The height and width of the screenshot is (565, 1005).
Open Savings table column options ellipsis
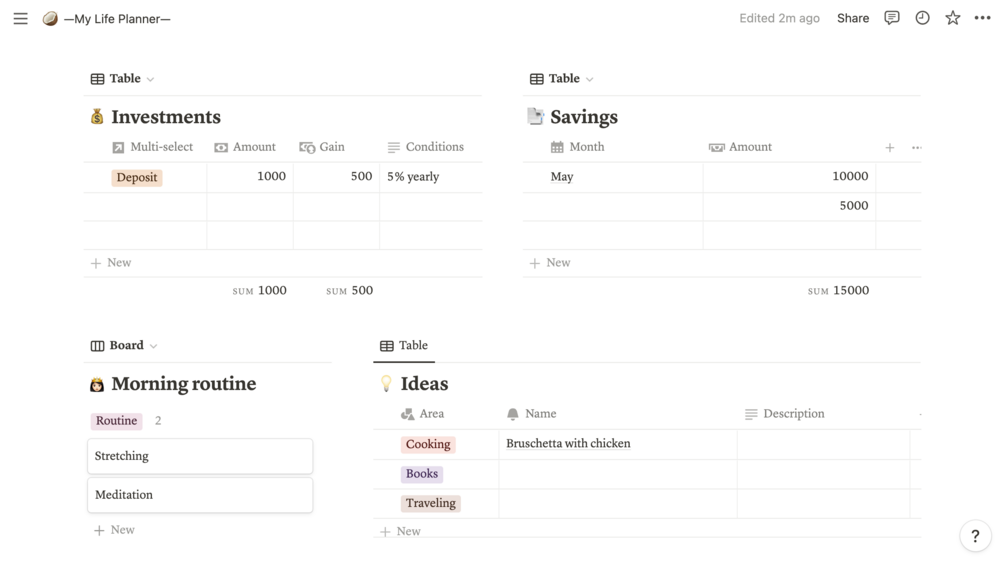916,147
